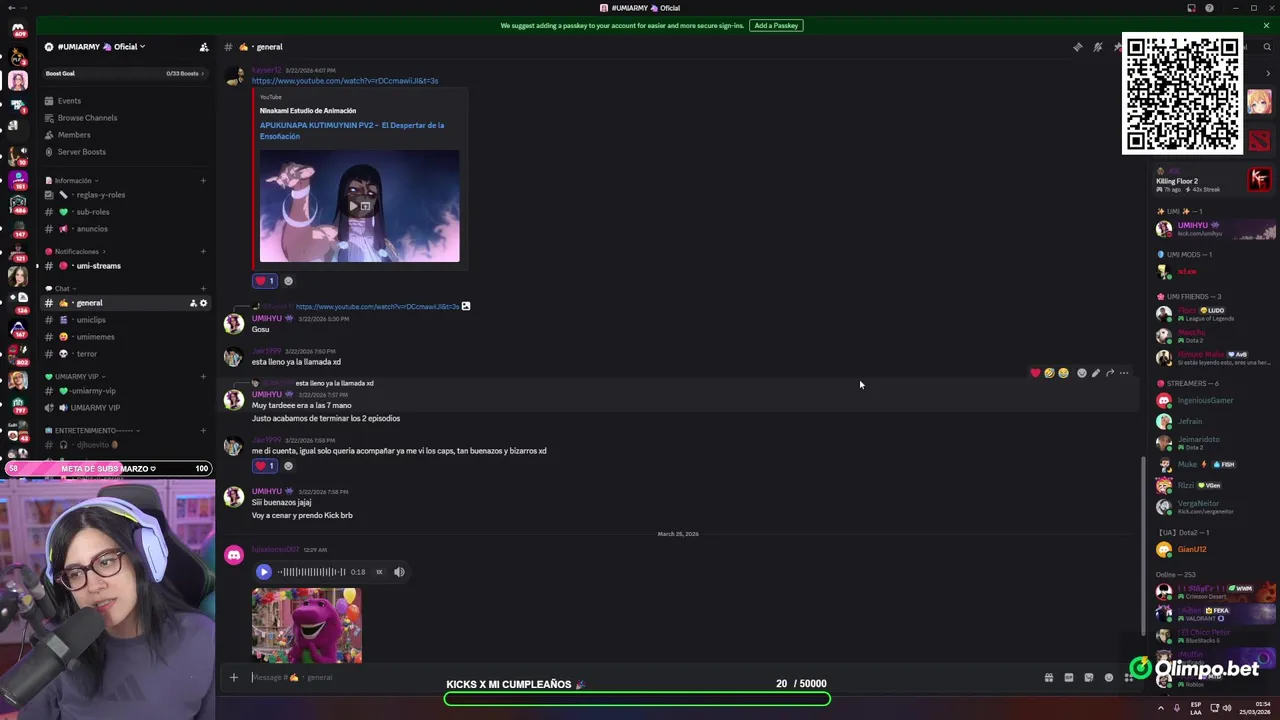Toggle heart reaction on Jair1999 message
The image size is (1280, 720).
[x=265, y=466]
